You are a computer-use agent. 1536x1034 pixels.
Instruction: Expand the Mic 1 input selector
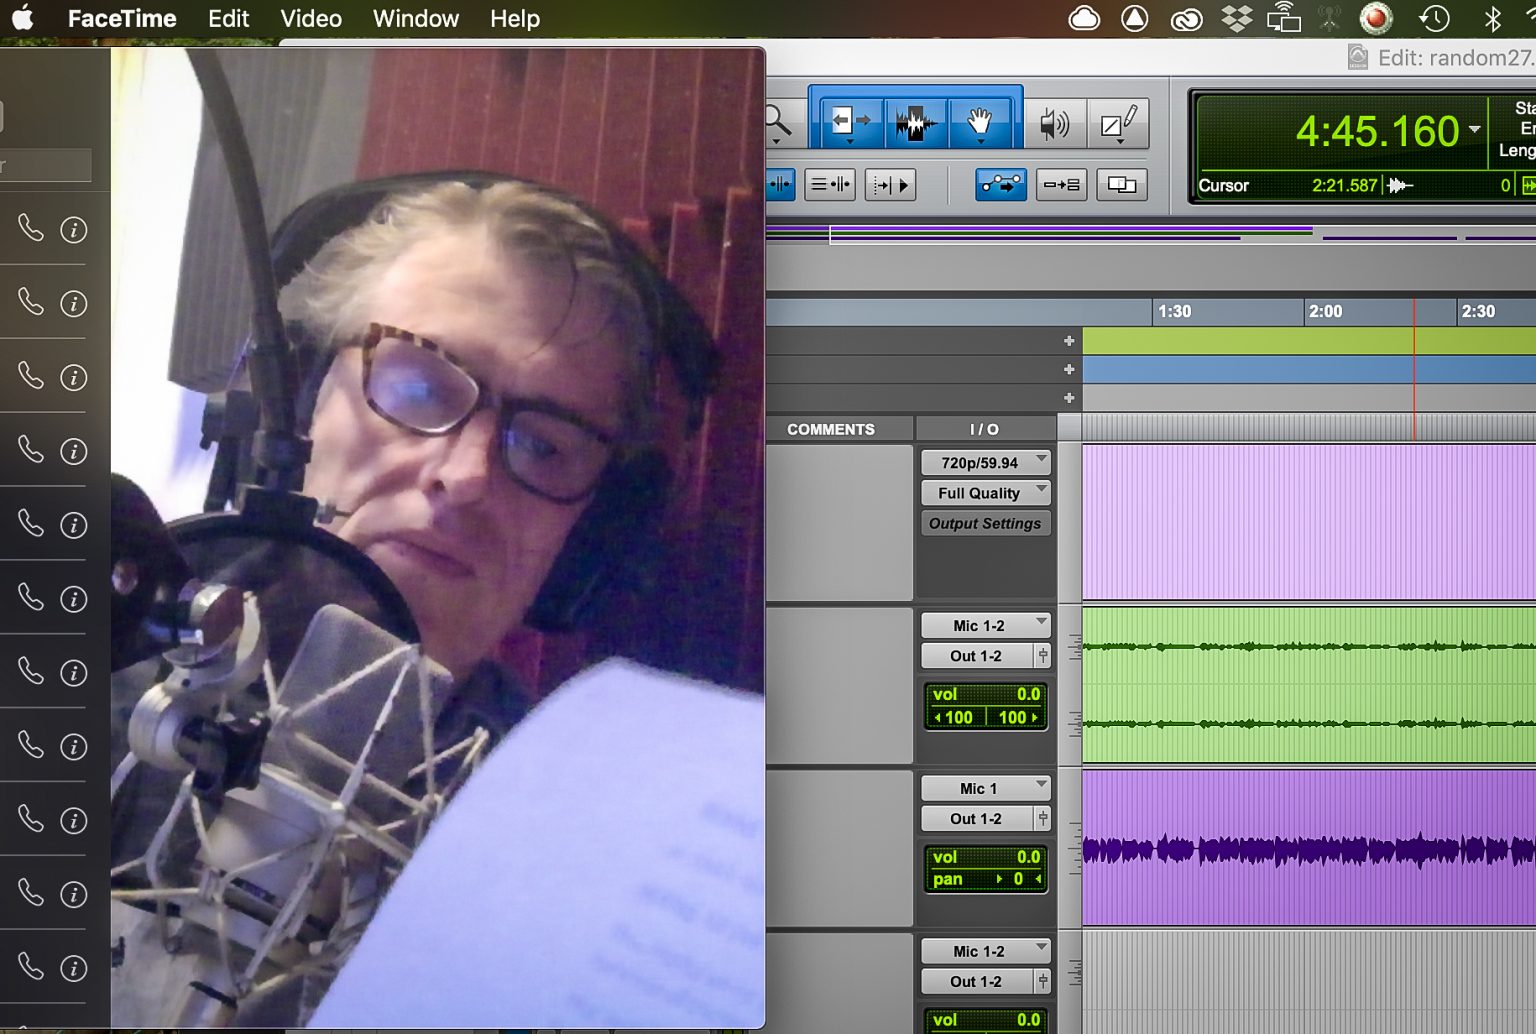(x=985, y=788)
